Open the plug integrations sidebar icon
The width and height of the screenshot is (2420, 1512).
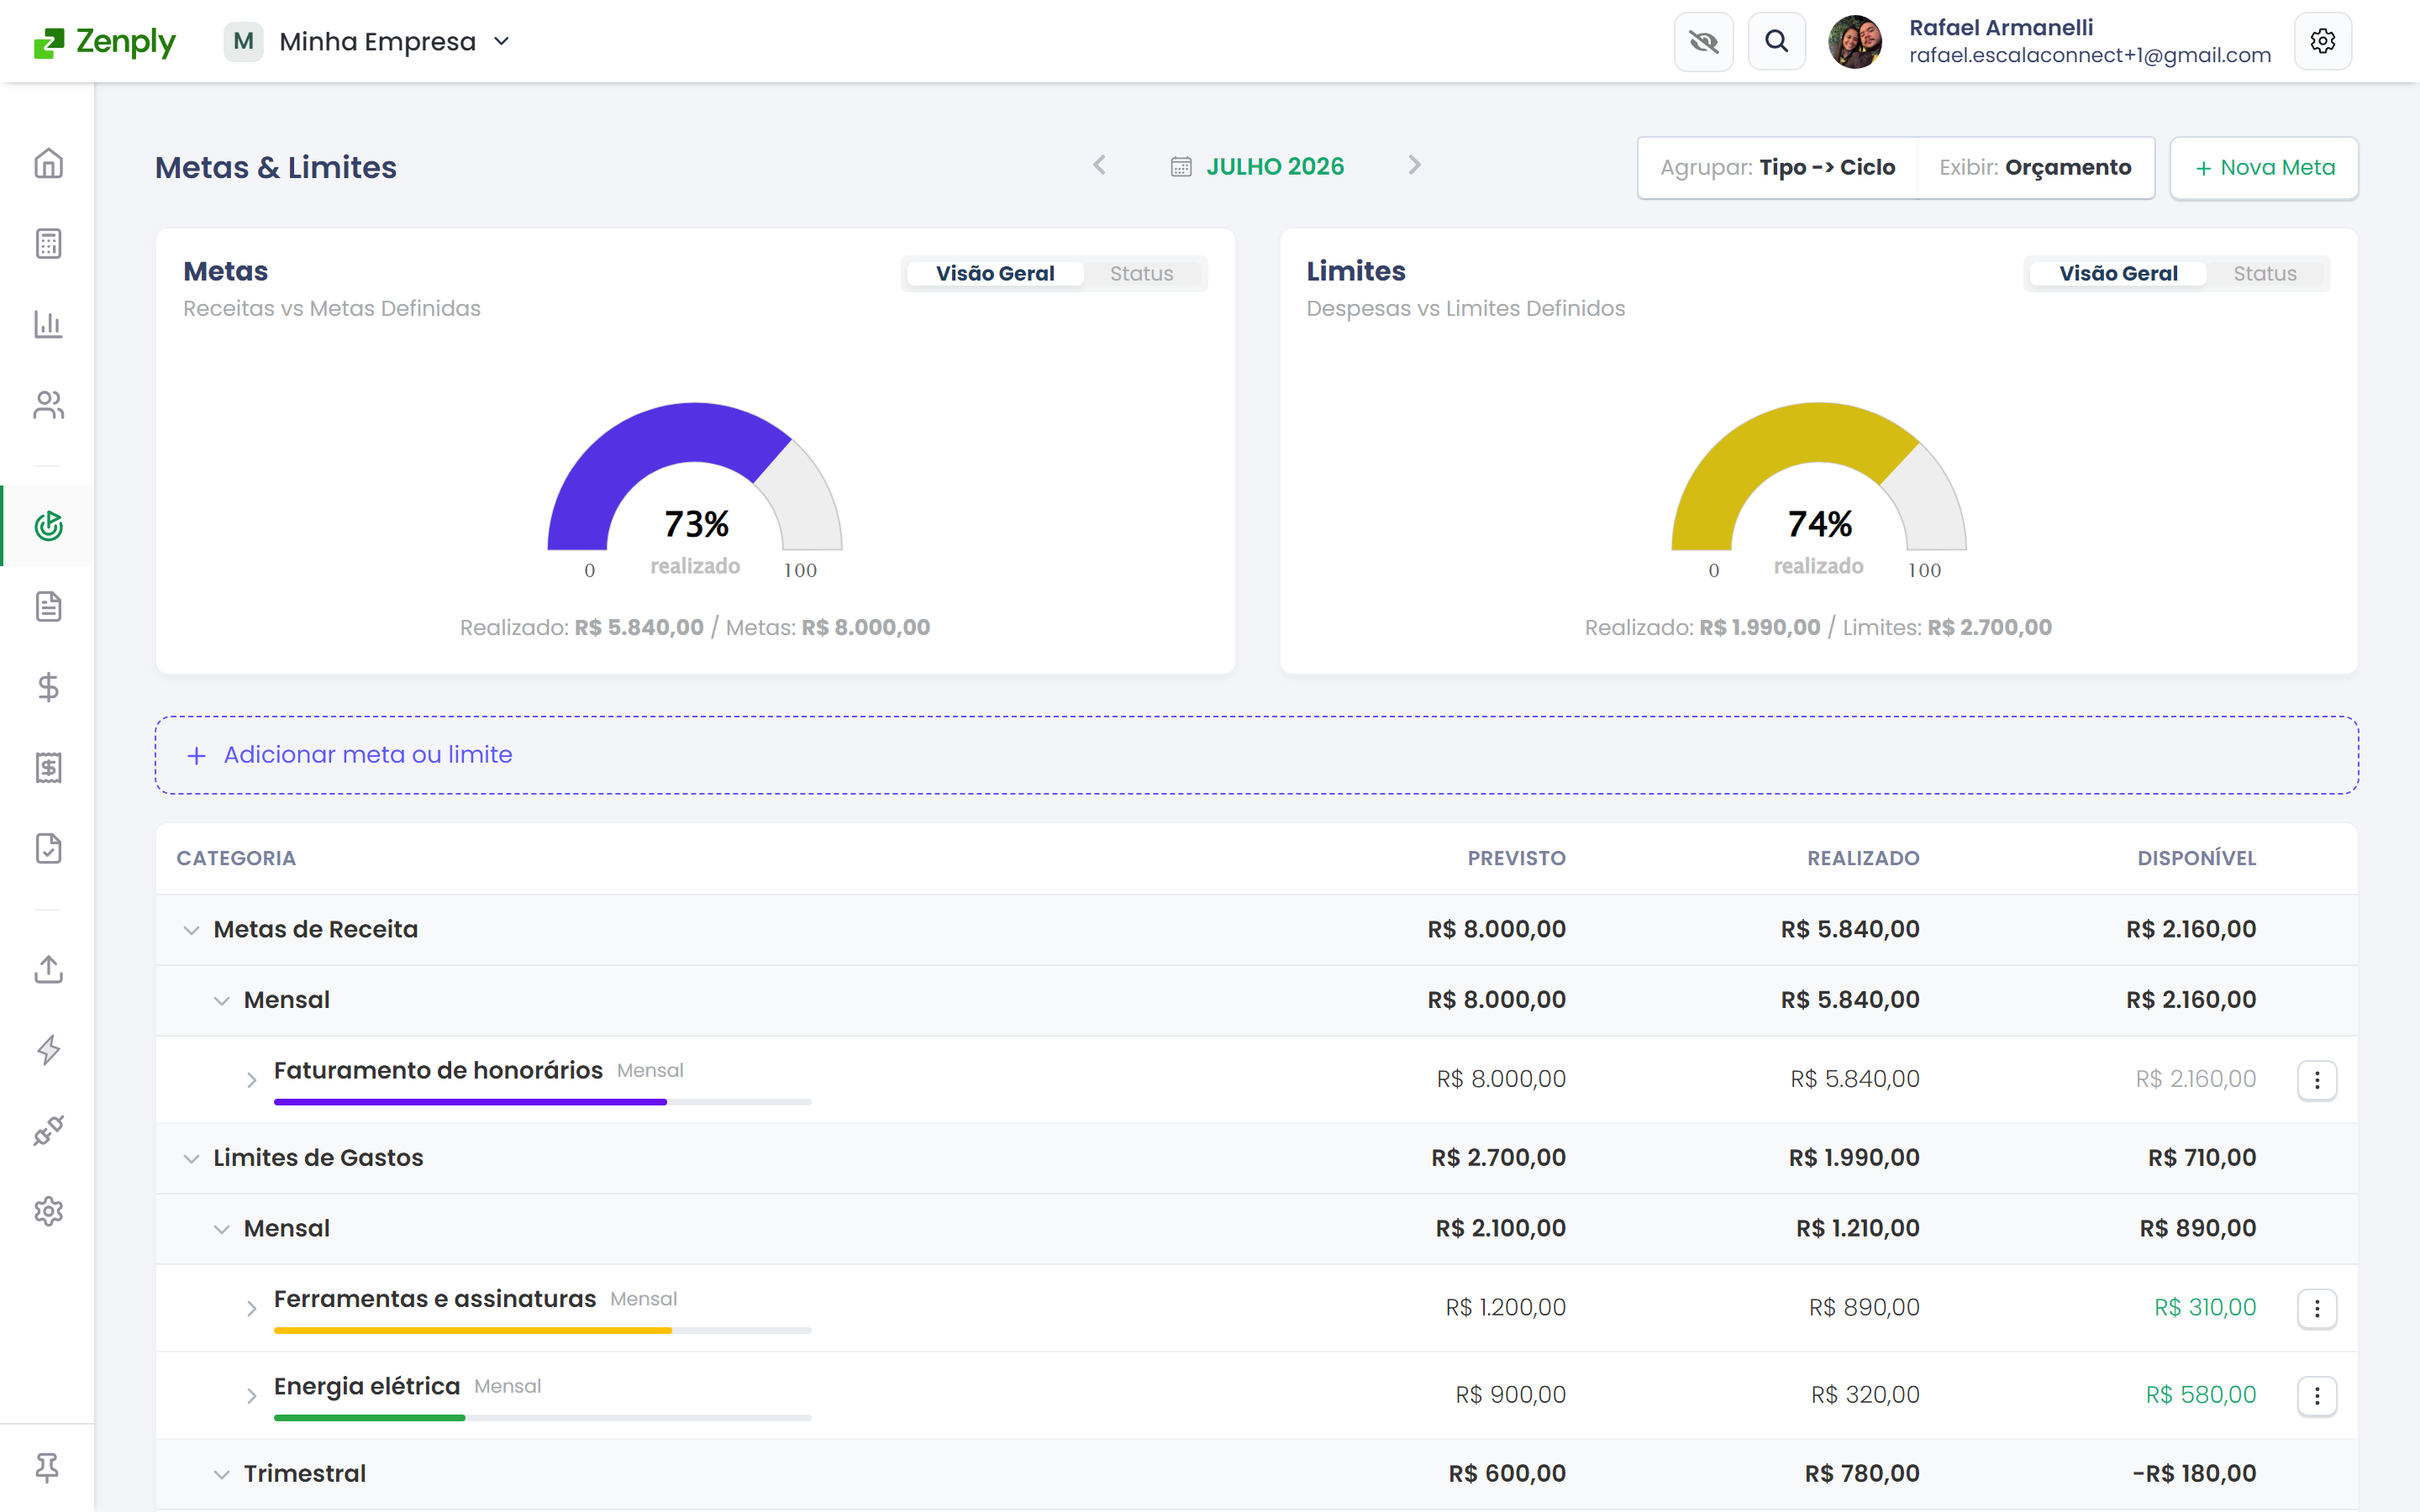pyautogui.click(x=48, y=1131)
